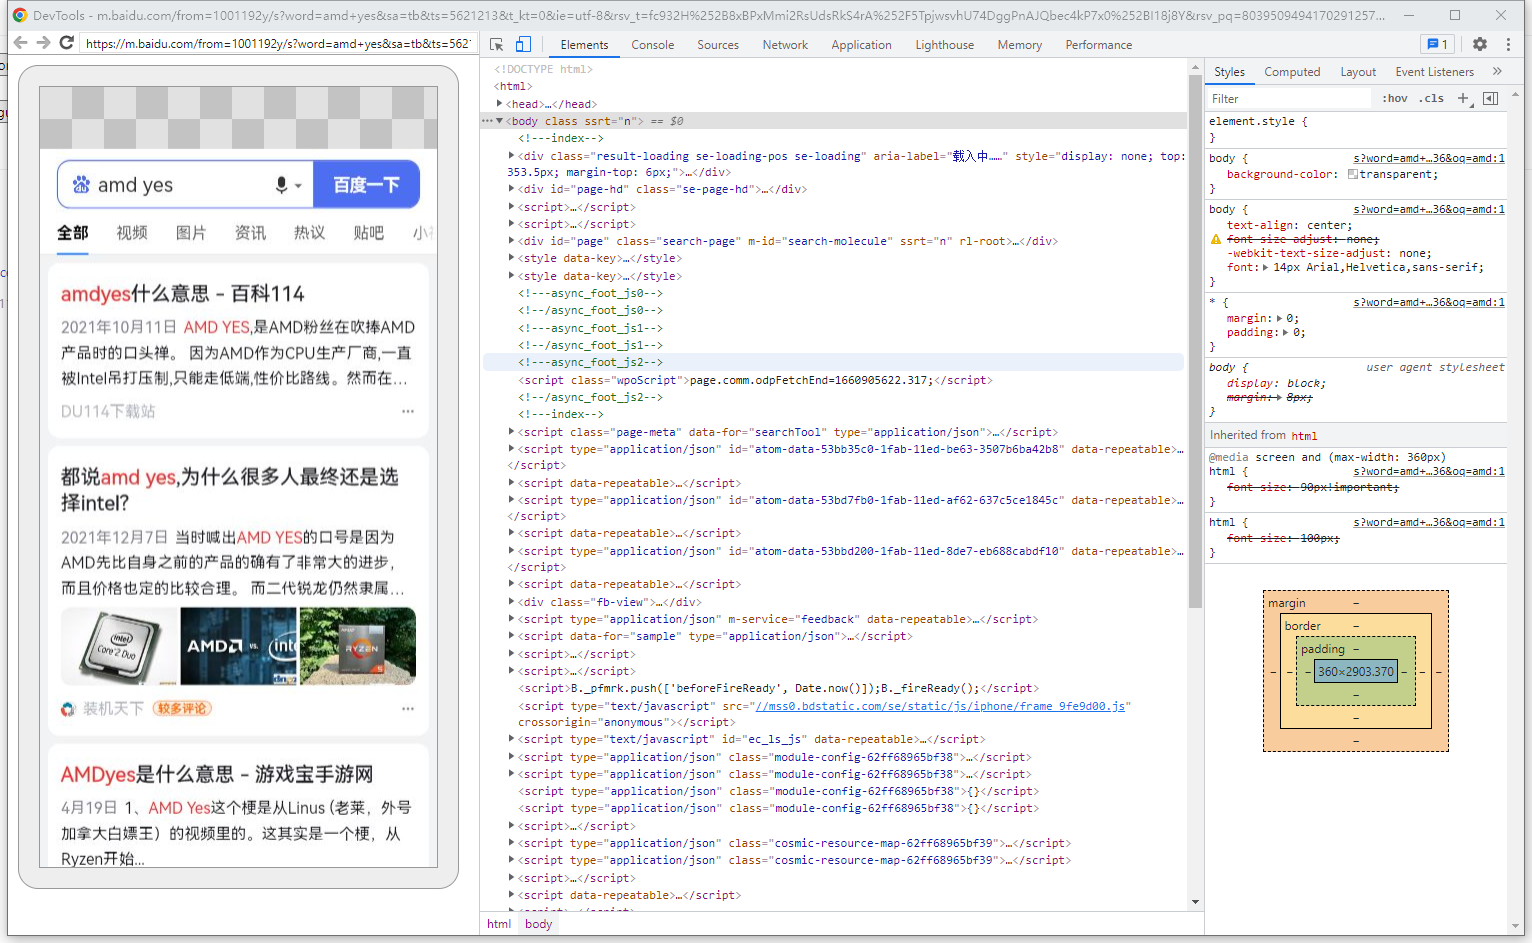Open more options on the 装机天下 result
Viewport: 1532px width, 943px height.
tap(408, 708)
